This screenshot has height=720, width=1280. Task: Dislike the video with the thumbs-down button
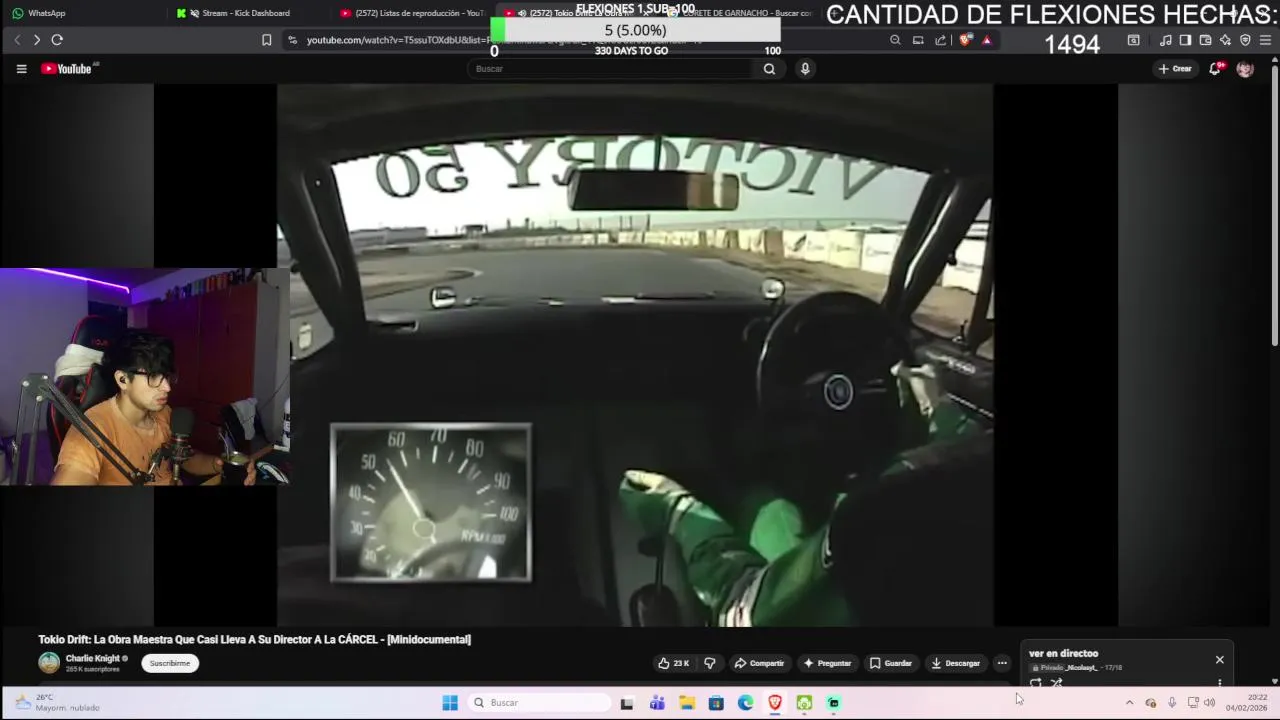709,663
